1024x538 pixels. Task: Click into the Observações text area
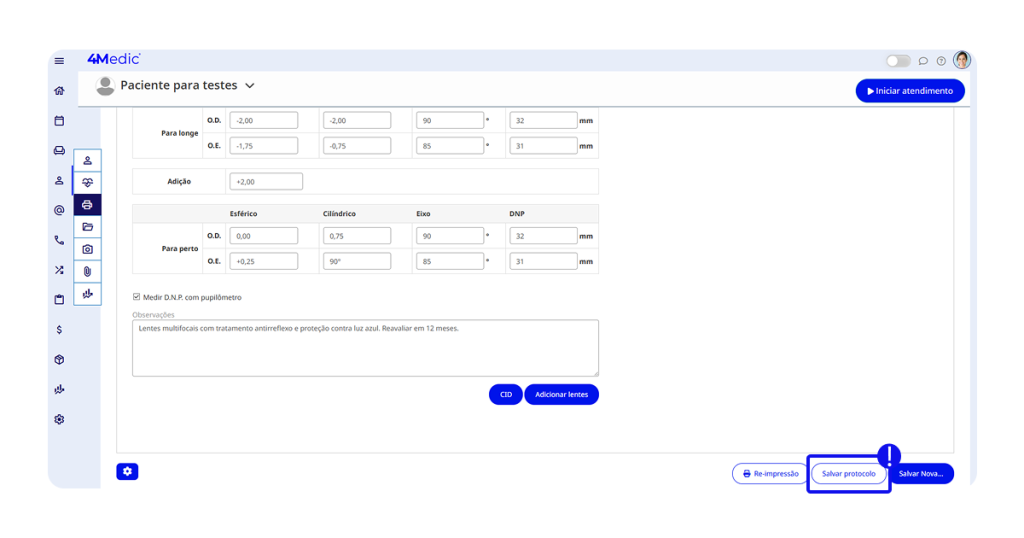pos(365,348)
